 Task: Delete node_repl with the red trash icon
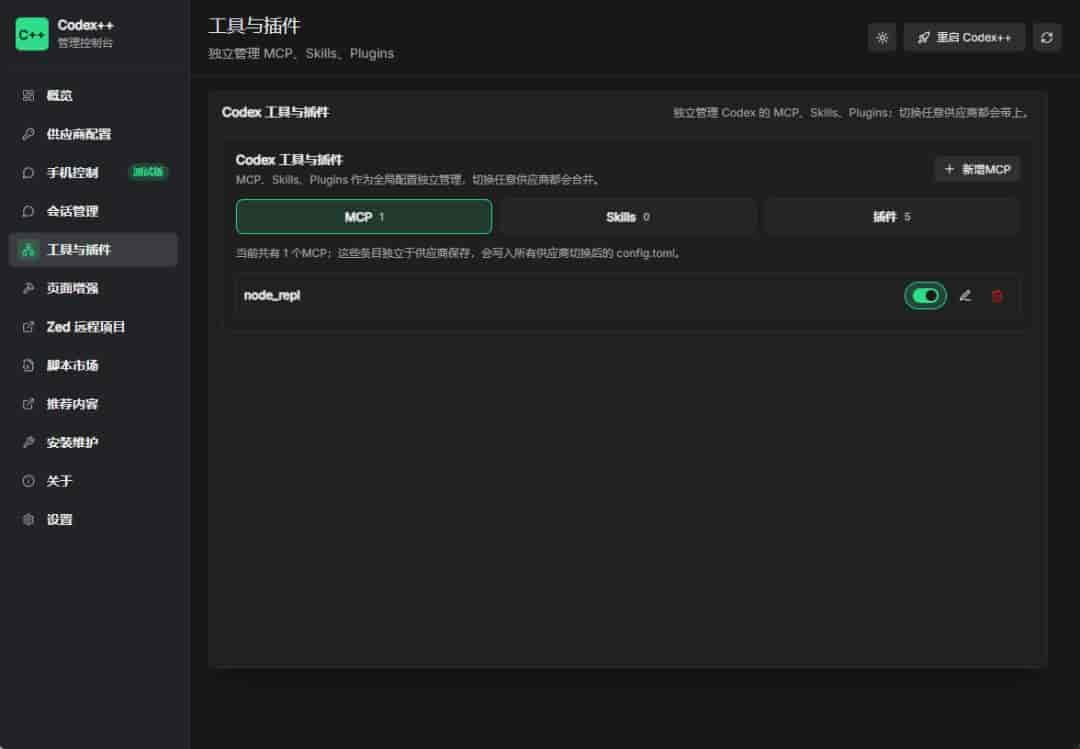[x=996, y=296]
